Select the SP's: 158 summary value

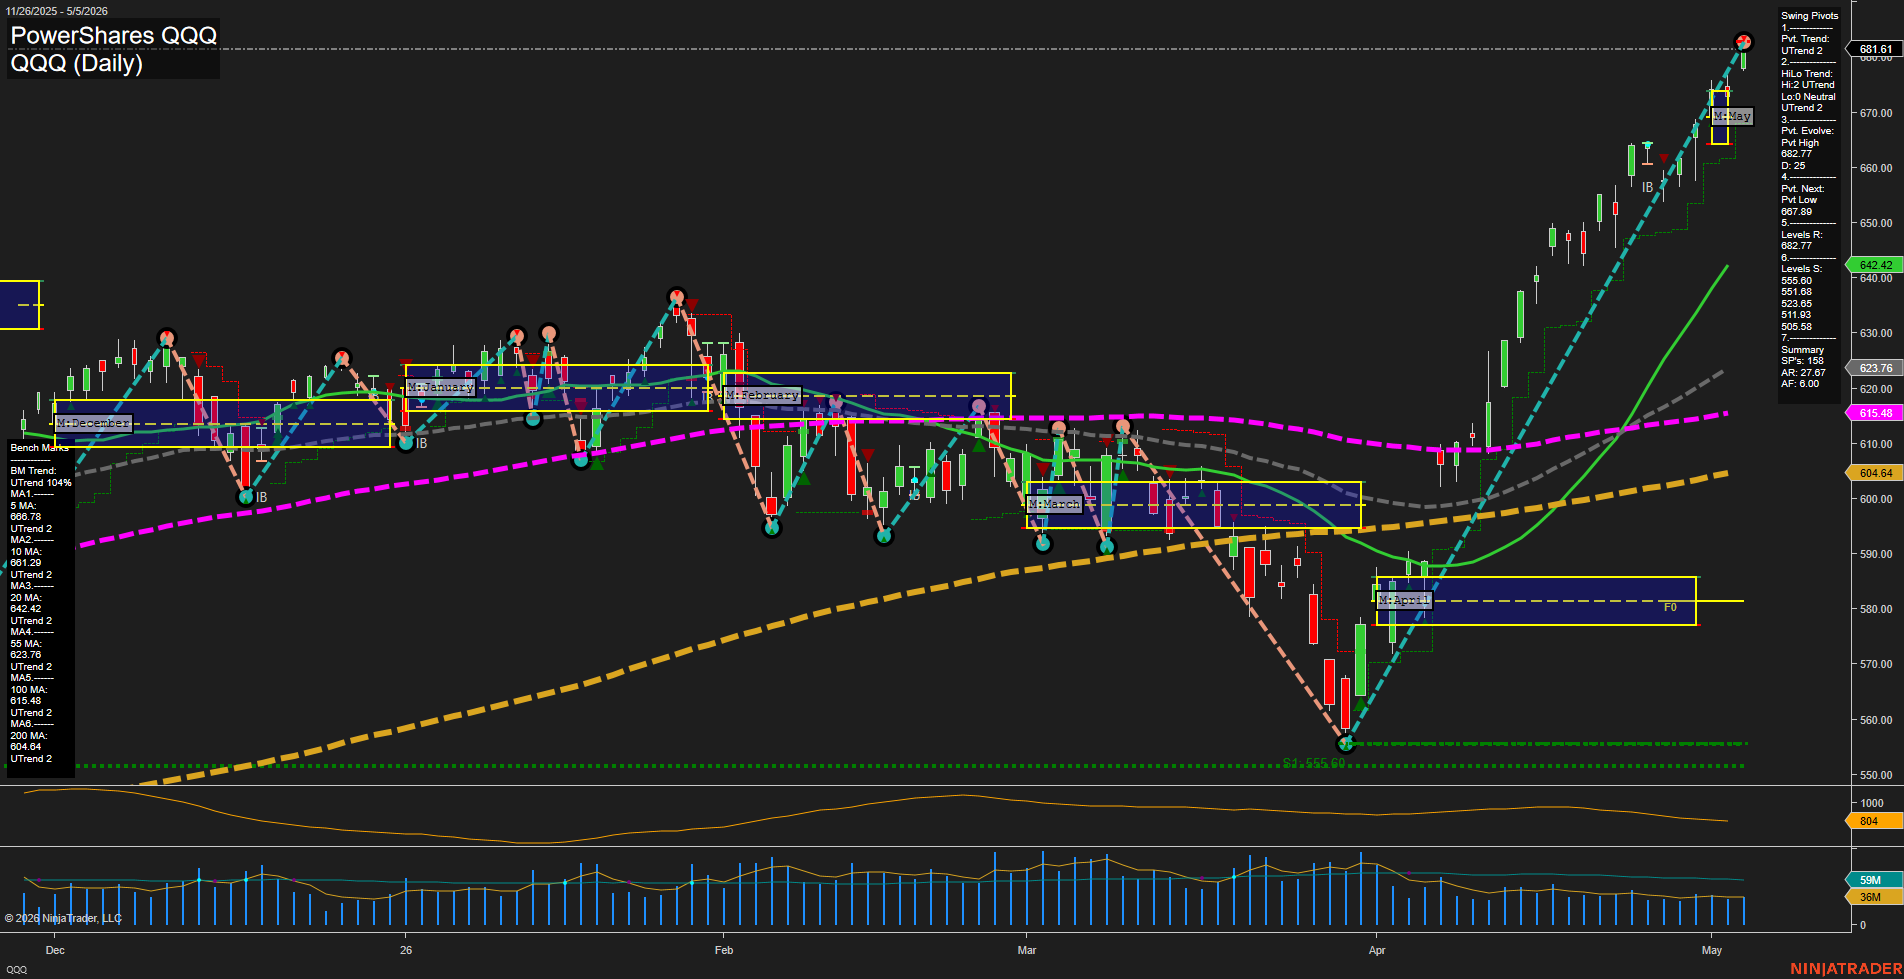[1802, 361]
